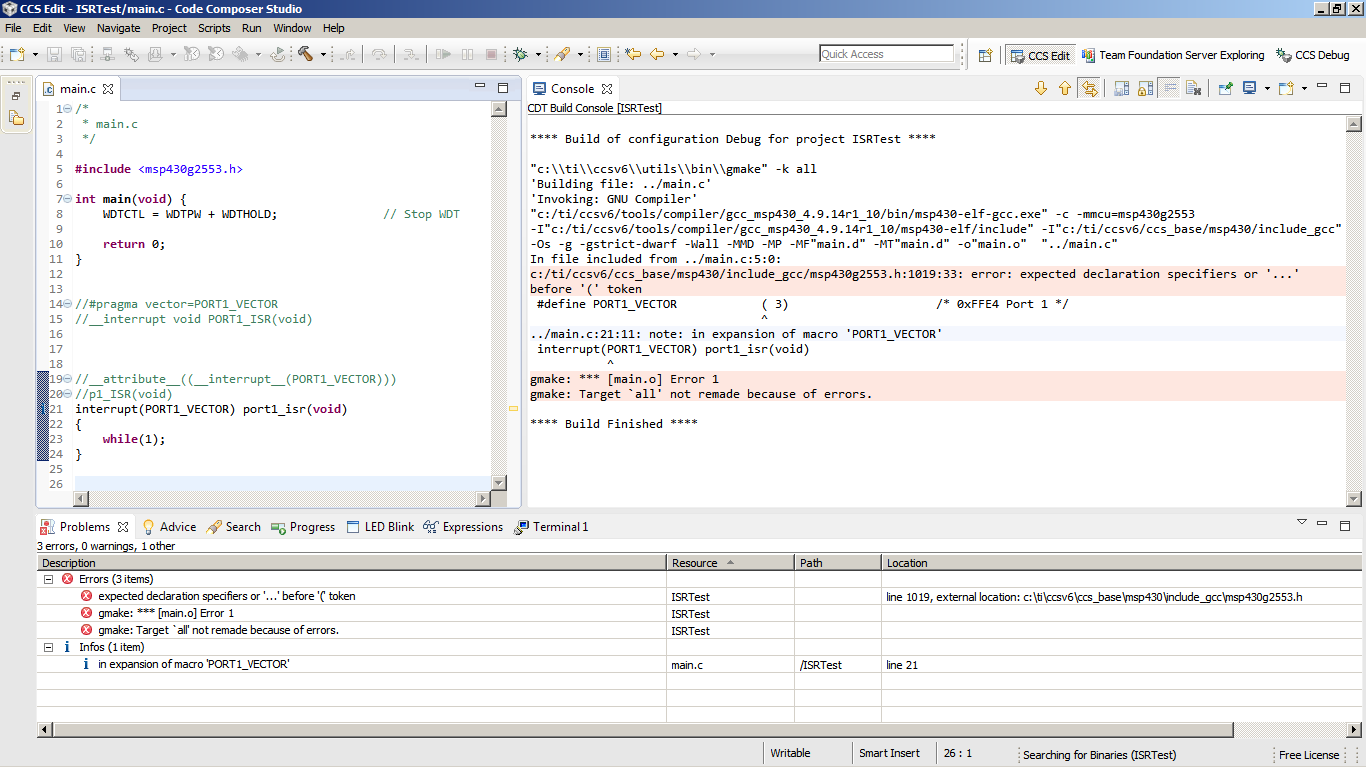Screen dimensions: 1366x768
Task: Toggle console word wrap button
Action: [x=1169, y=89]
